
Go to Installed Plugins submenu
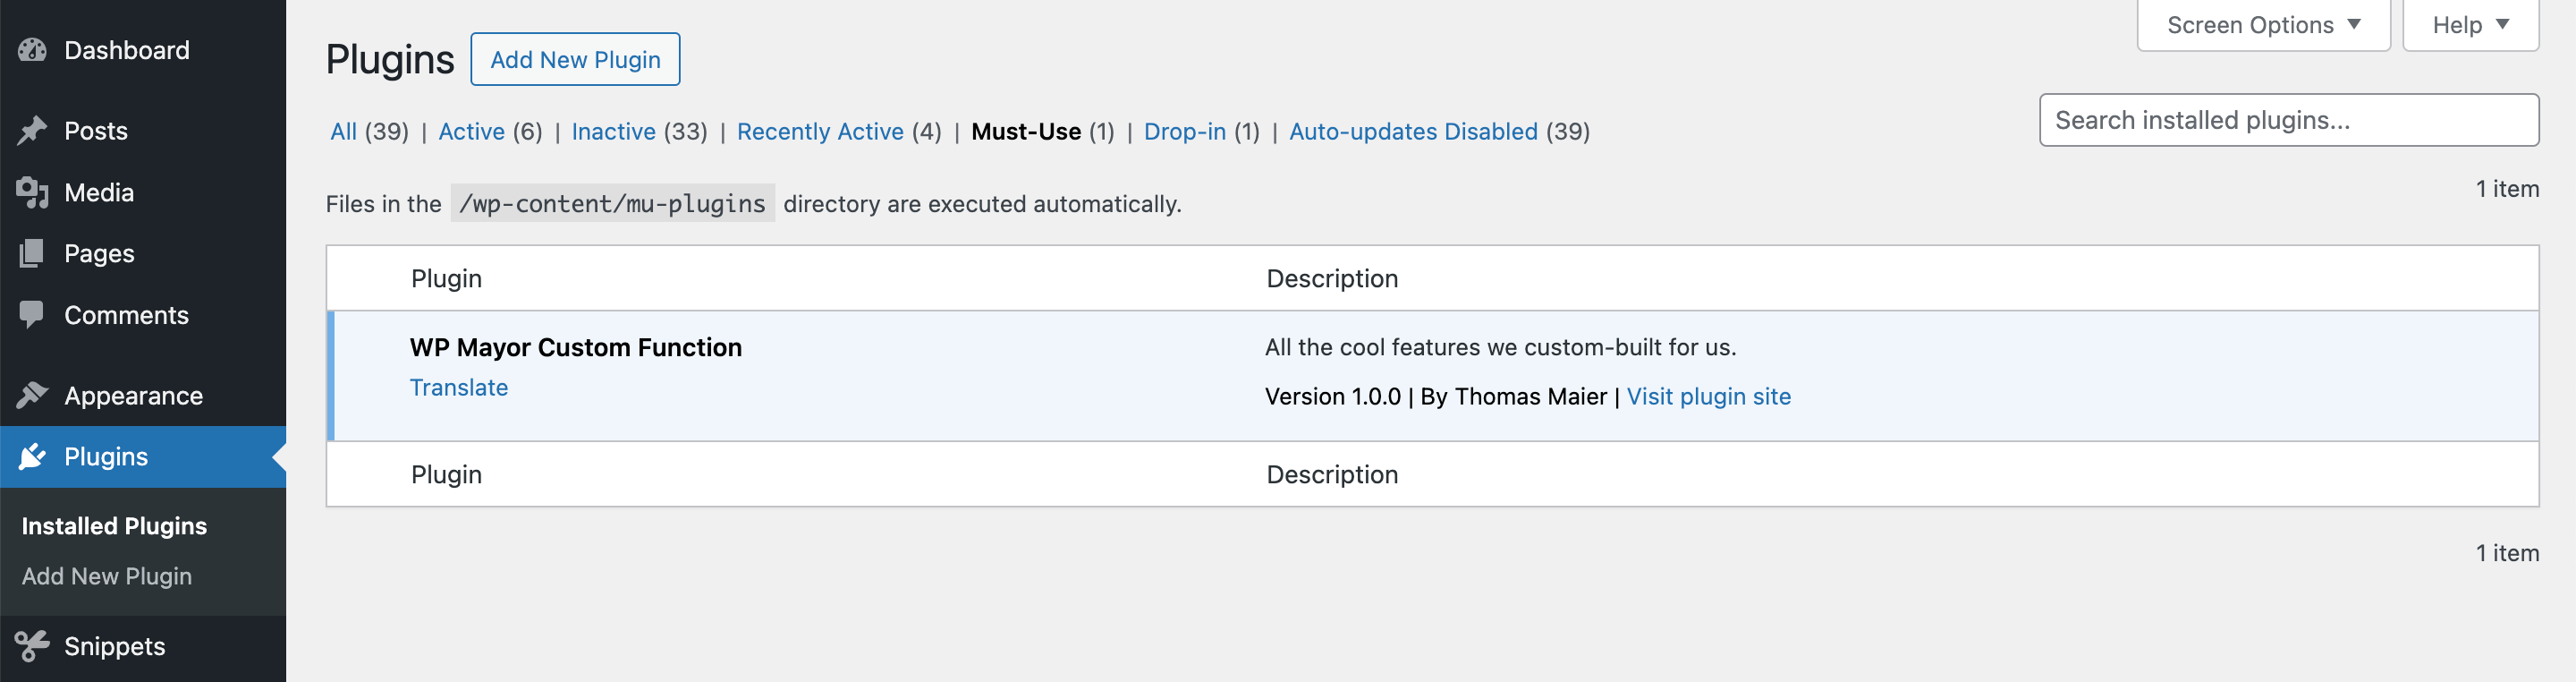click(x=114, y=526)
